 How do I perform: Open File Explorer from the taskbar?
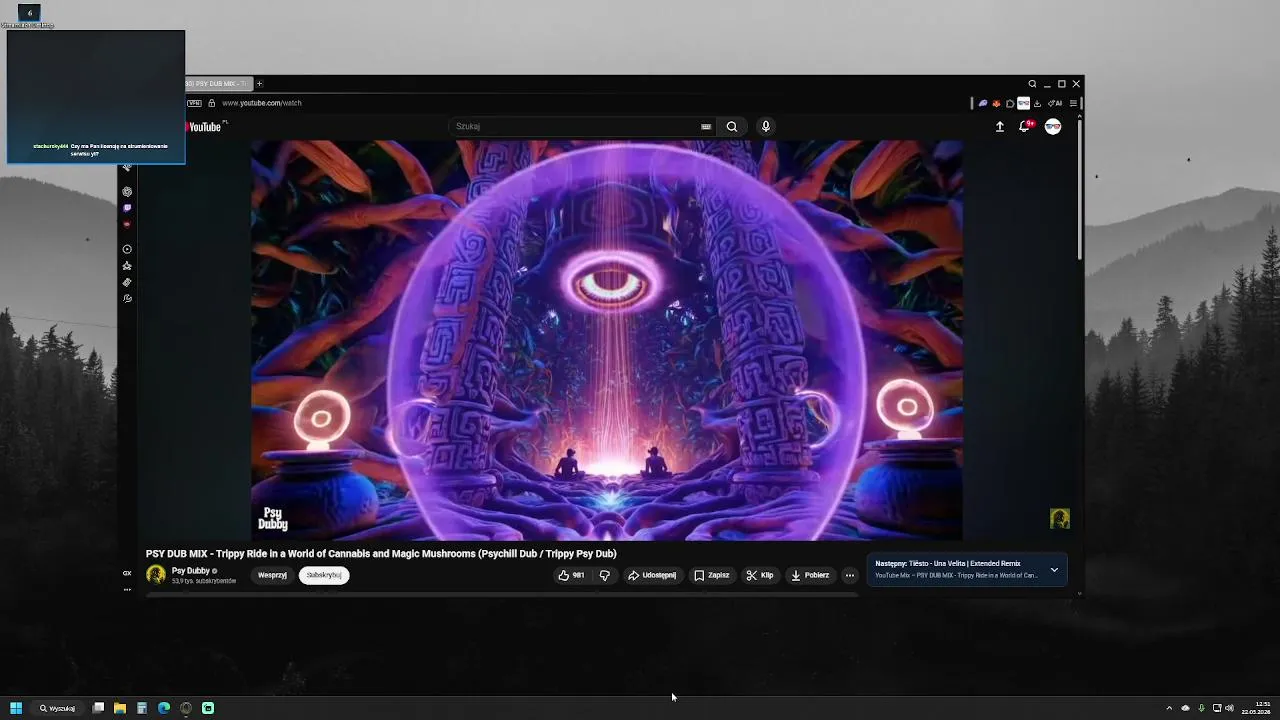(x=120, y=708)
